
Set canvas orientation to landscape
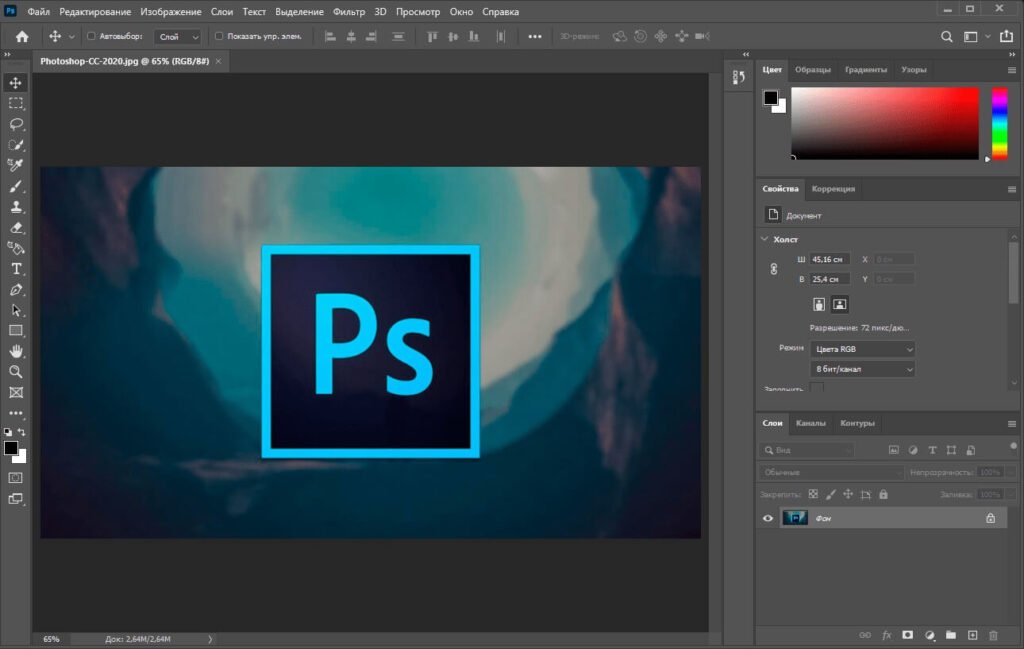[840, 304]
